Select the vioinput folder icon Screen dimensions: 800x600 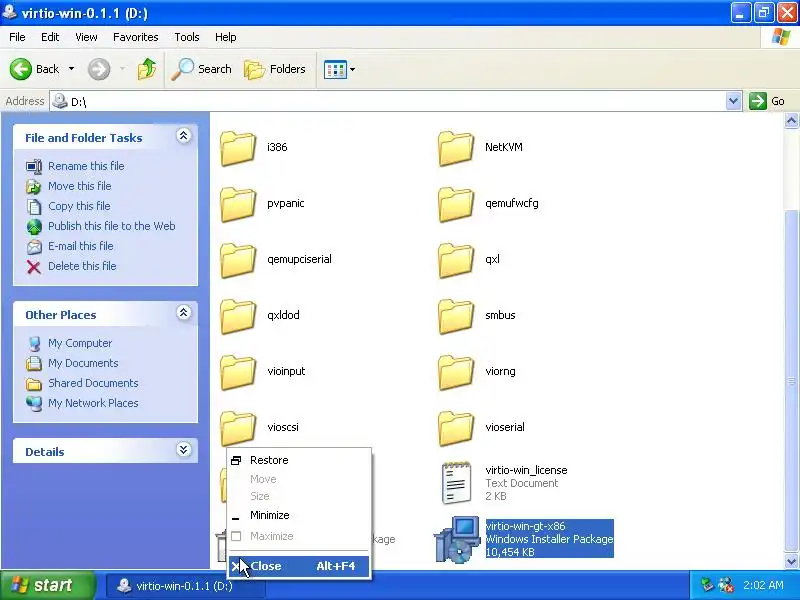coord(238,372)
